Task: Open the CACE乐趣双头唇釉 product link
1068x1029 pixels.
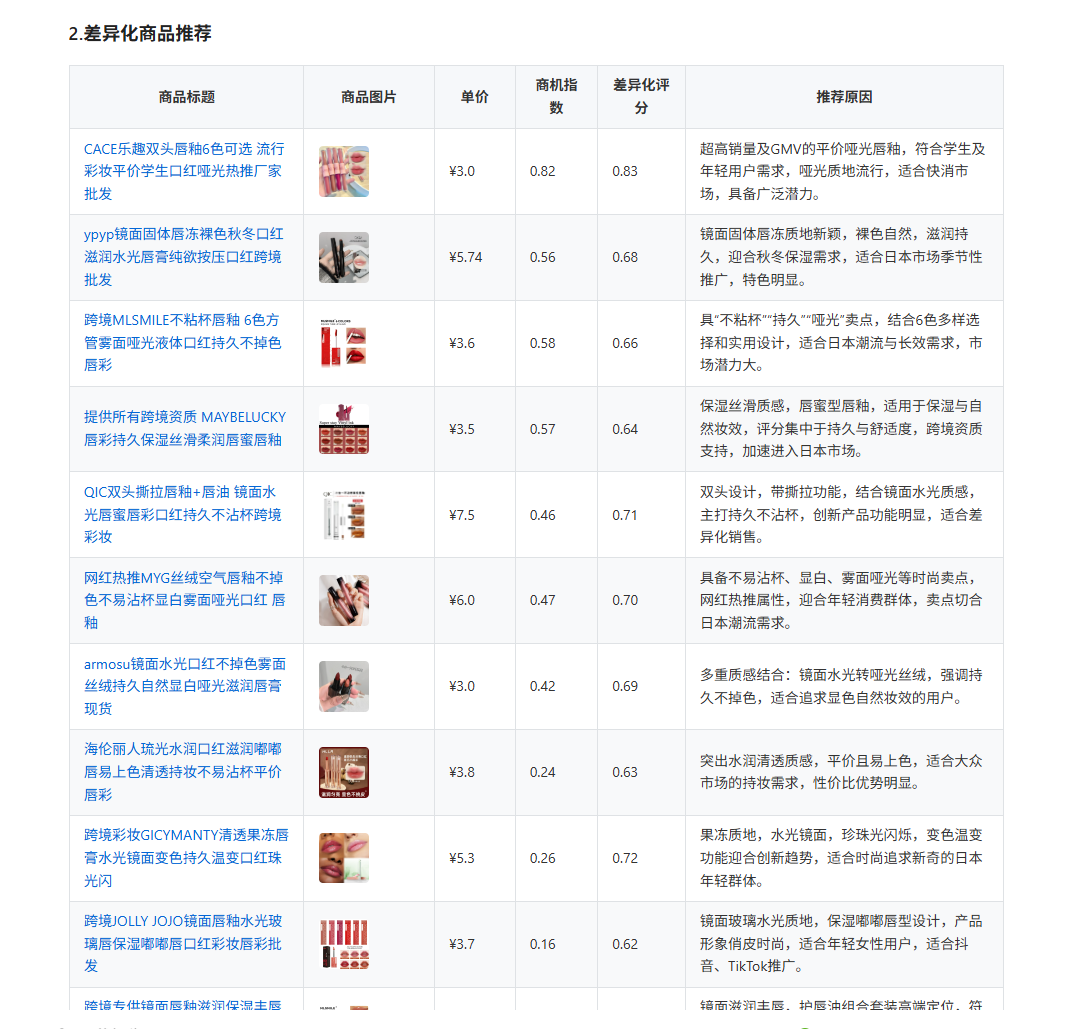Action: pyautogui.click(x=184, y=171)
